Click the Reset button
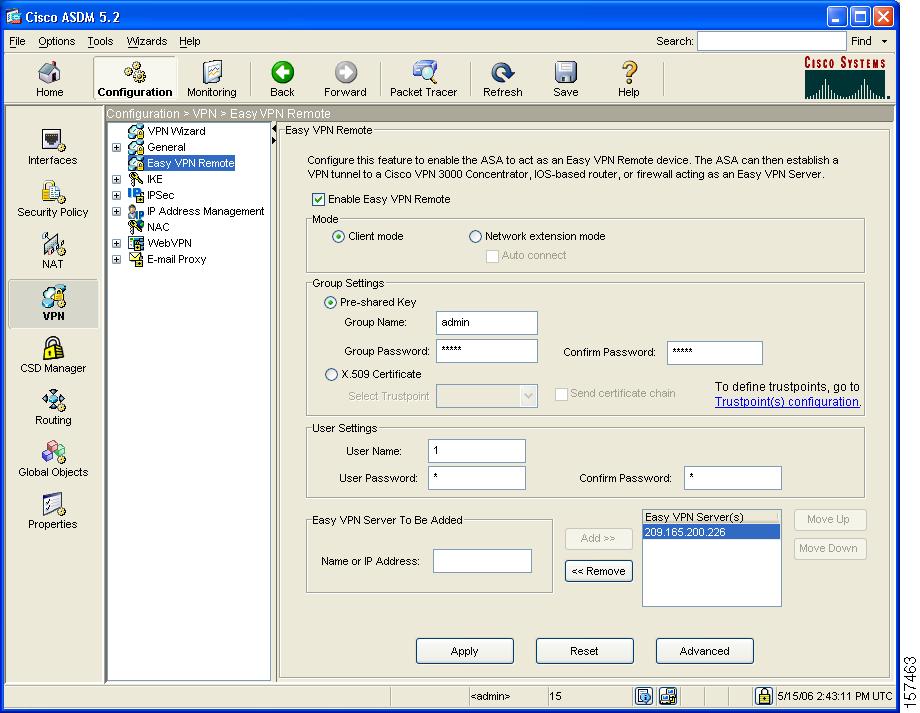The height and width of the screenshot is (713, 920). tap(584, 651)
